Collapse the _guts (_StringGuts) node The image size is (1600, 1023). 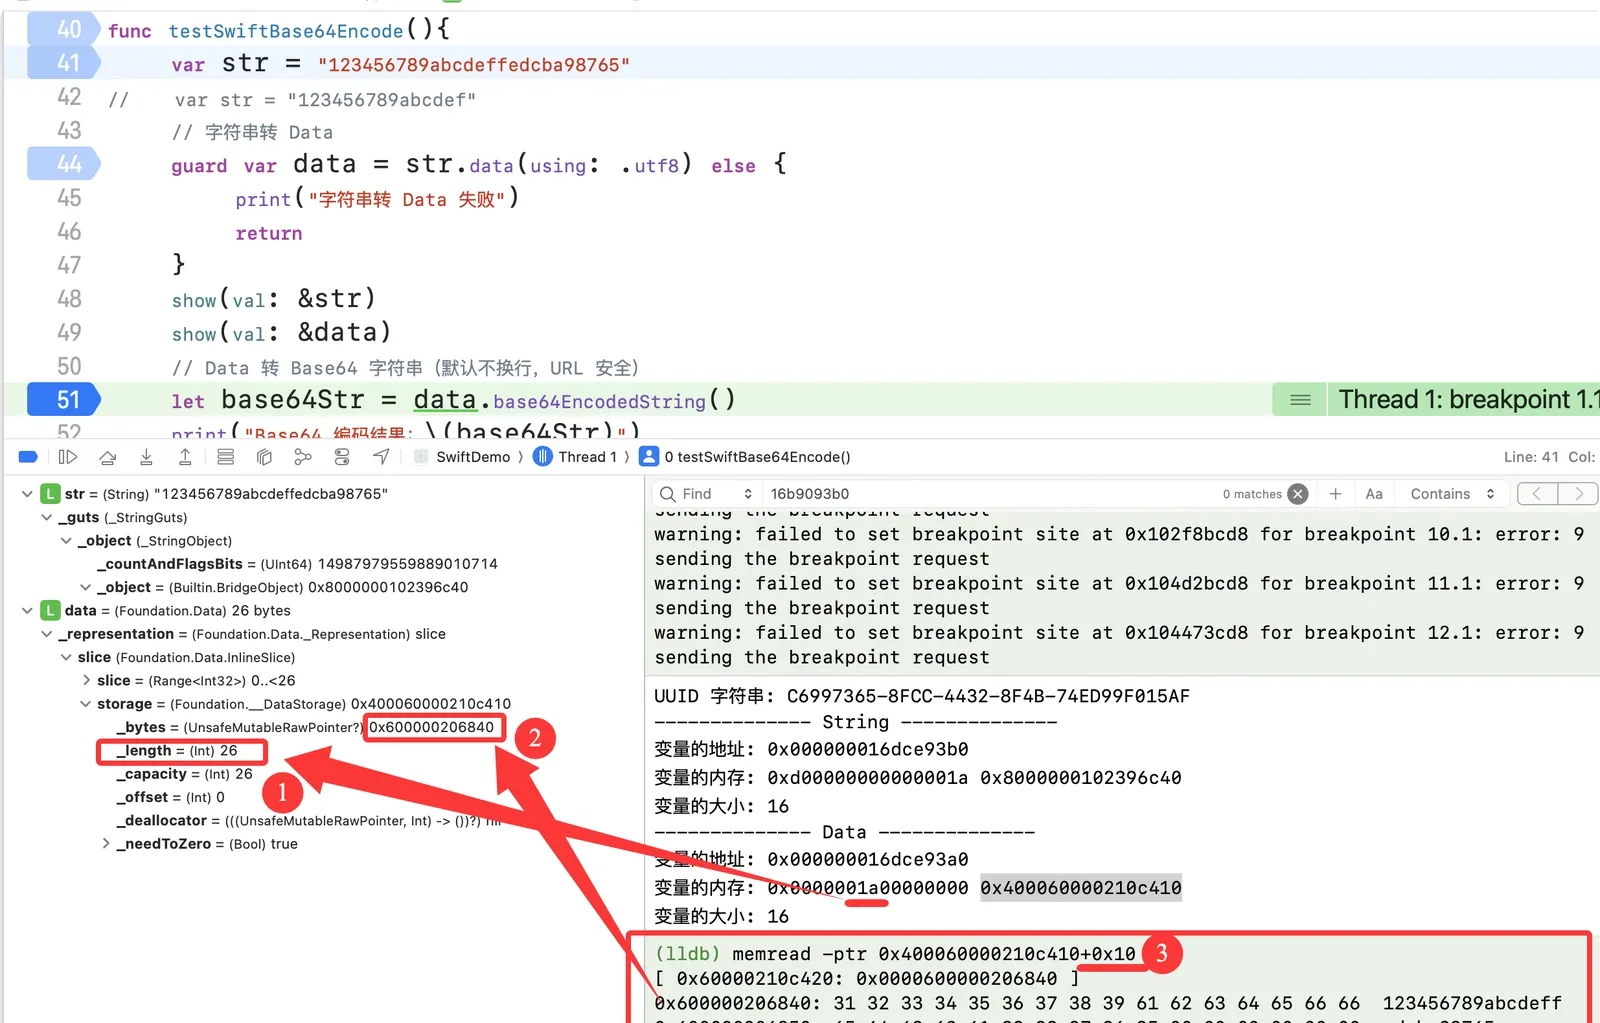click(46, 517)
